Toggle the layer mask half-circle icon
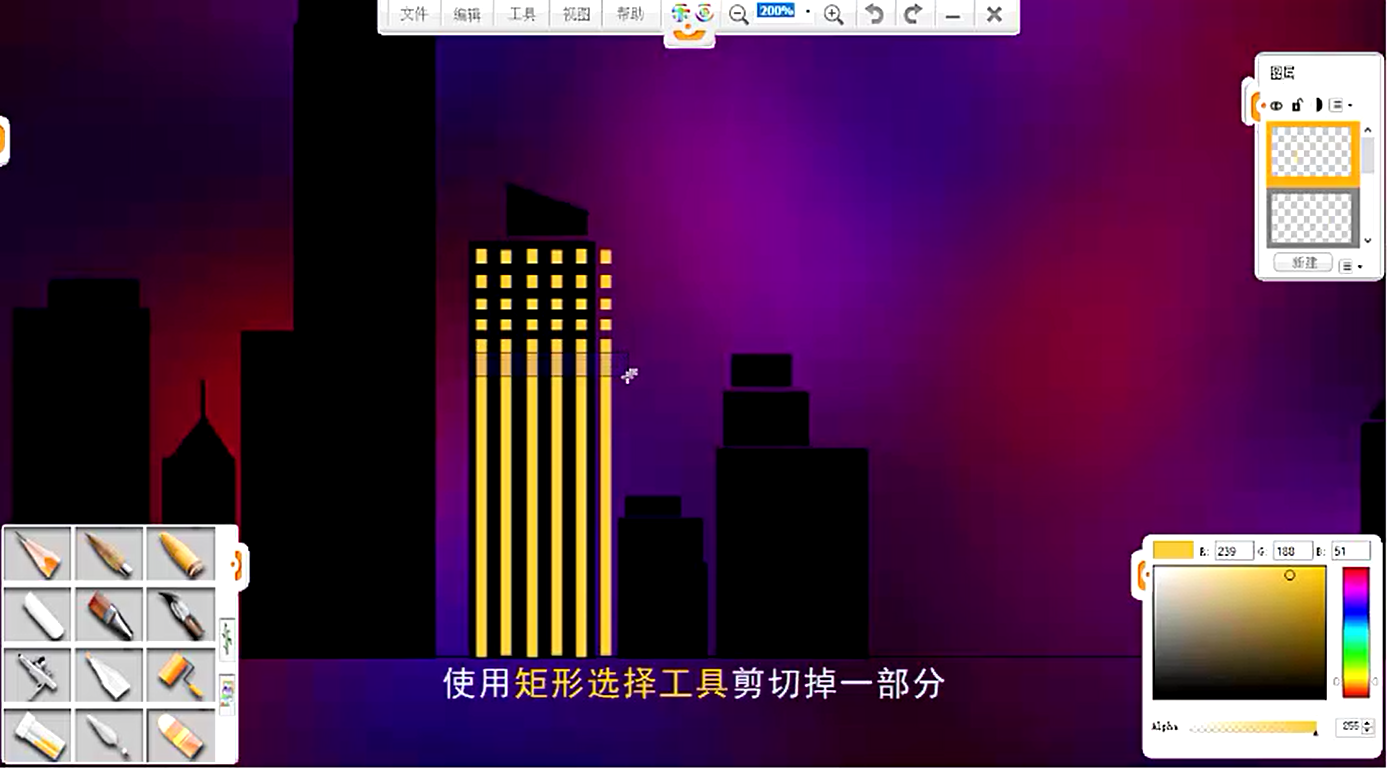The height and width of the screenshot is (768, 1387). tap(1318, 105)
